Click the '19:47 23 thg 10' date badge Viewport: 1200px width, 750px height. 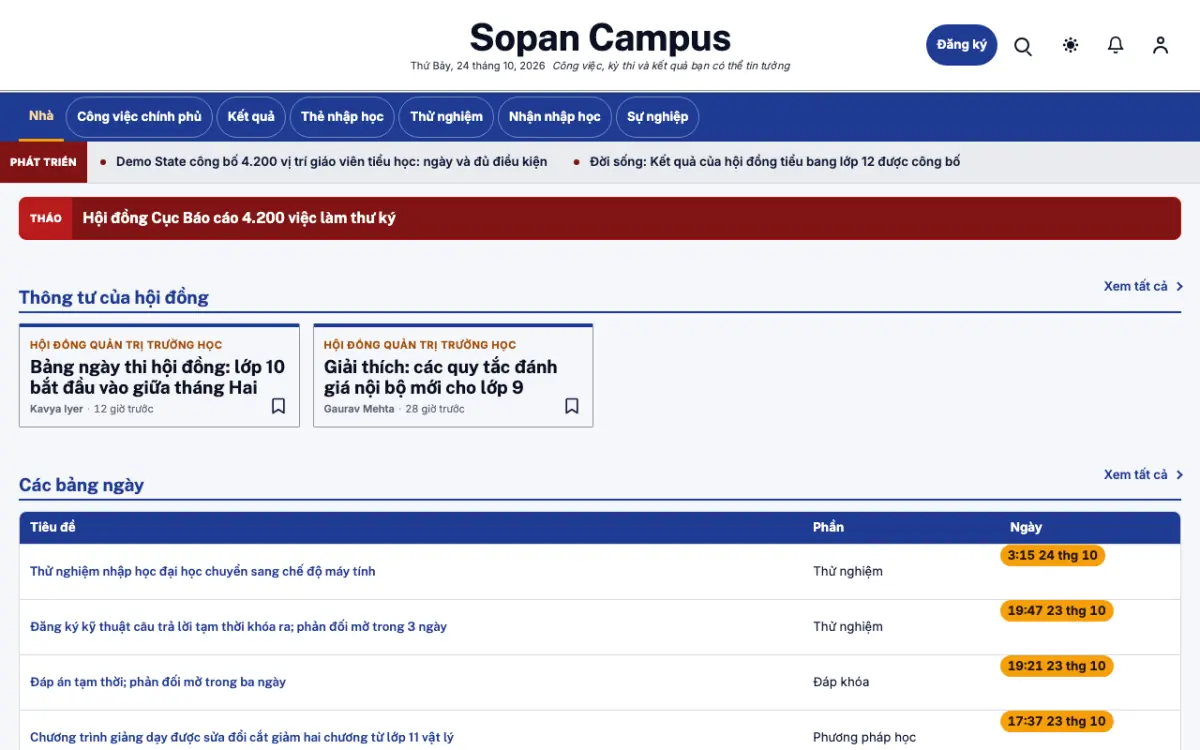(1057, 611)
